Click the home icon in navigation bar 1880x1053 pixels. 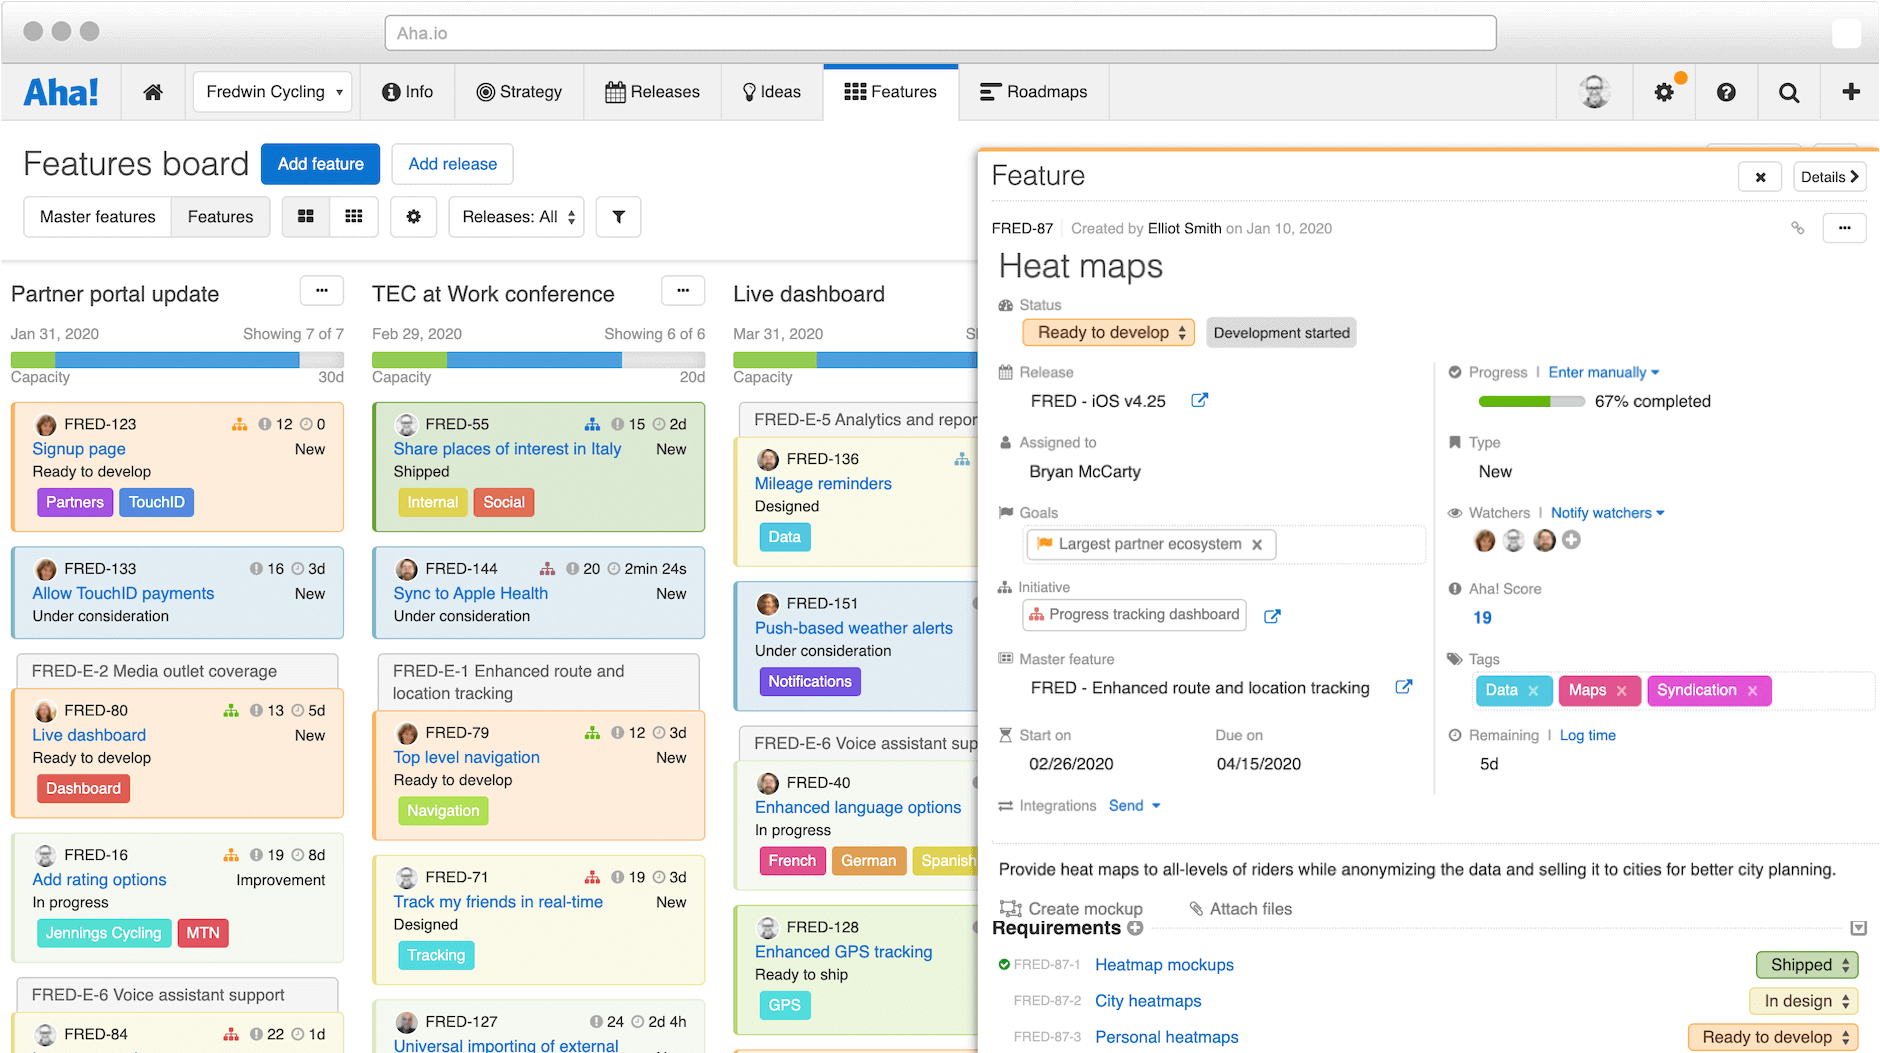point(153,92)
